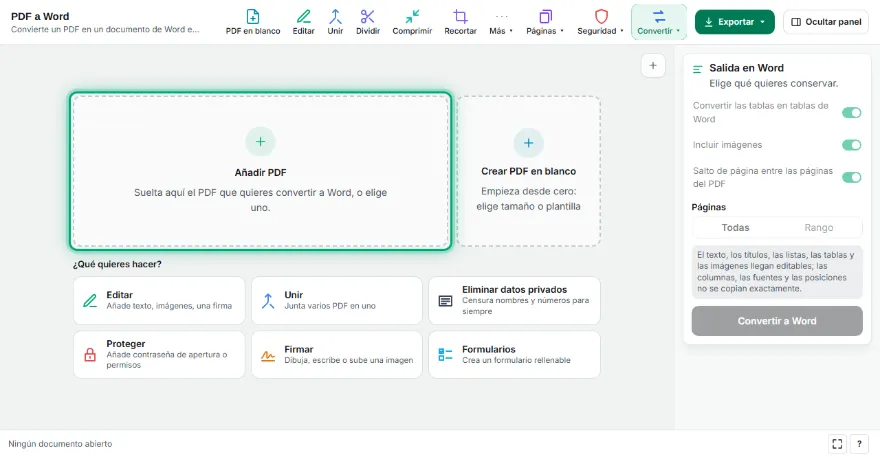This screenshot has width=880, height=457.
Task: Create a PDF en blanco from toolbar
Action: (x=253, y=22)
